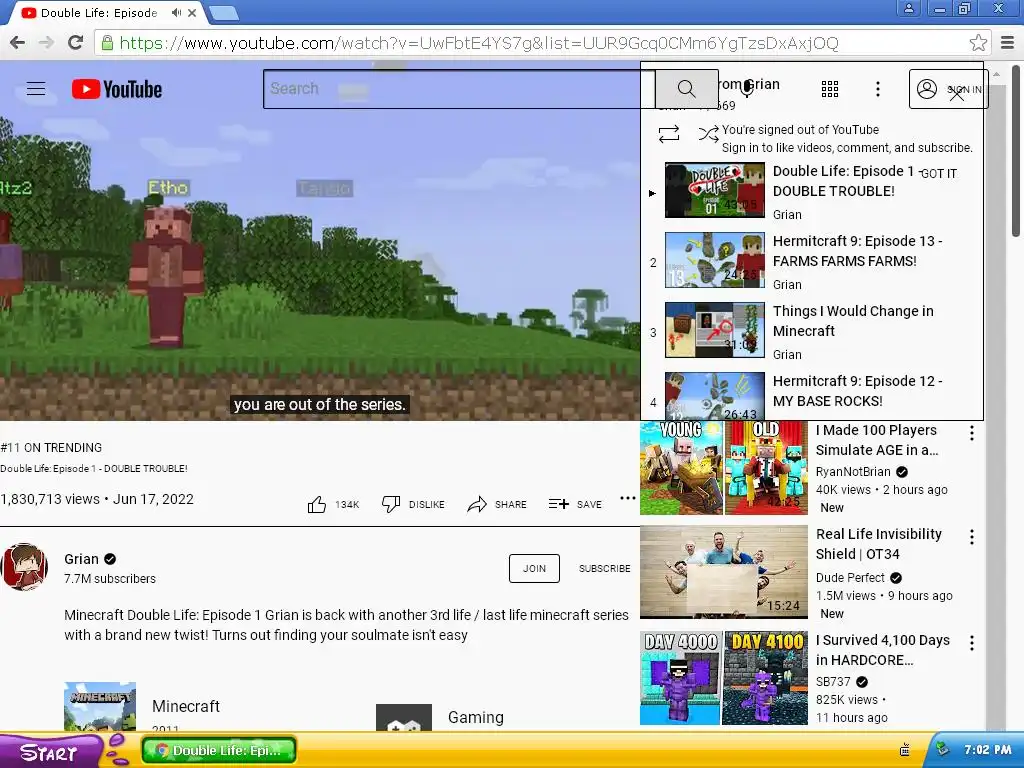Open Dude Perfect channel link
Screen dimensions: 1024x768
coord(850,577)
